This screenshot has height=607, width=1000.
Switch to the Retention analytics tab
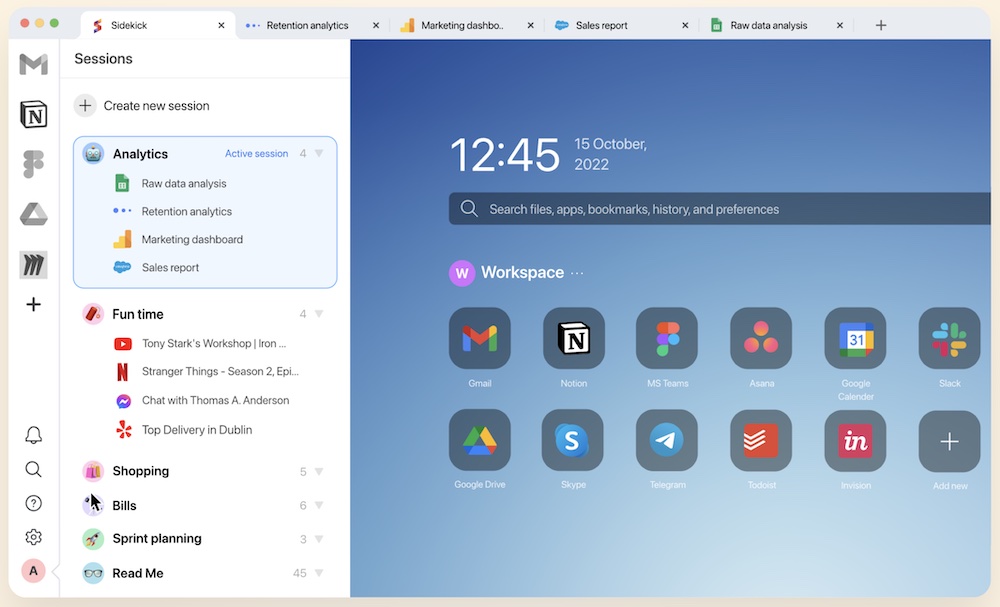click(307, 26)
